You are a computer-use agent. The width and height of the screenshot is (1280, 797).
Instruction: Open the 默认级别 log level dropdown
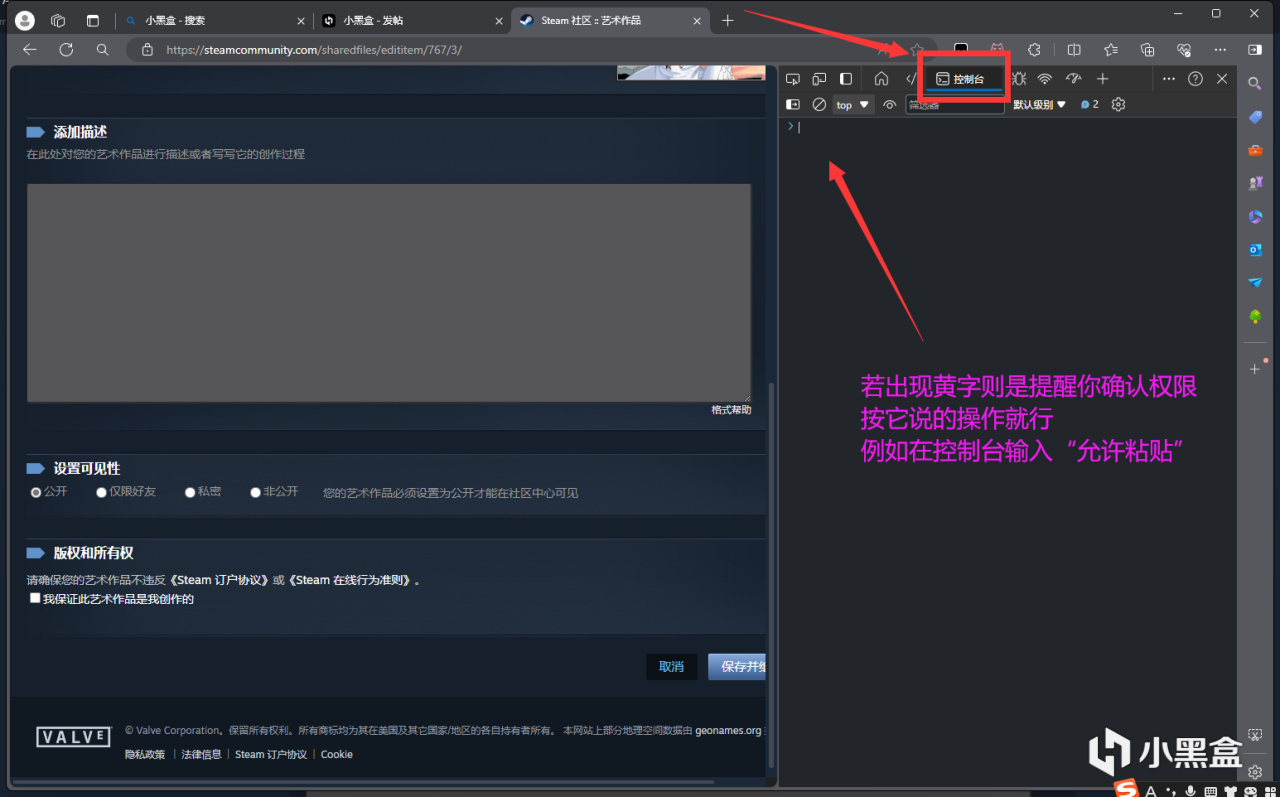(1040, 104)
